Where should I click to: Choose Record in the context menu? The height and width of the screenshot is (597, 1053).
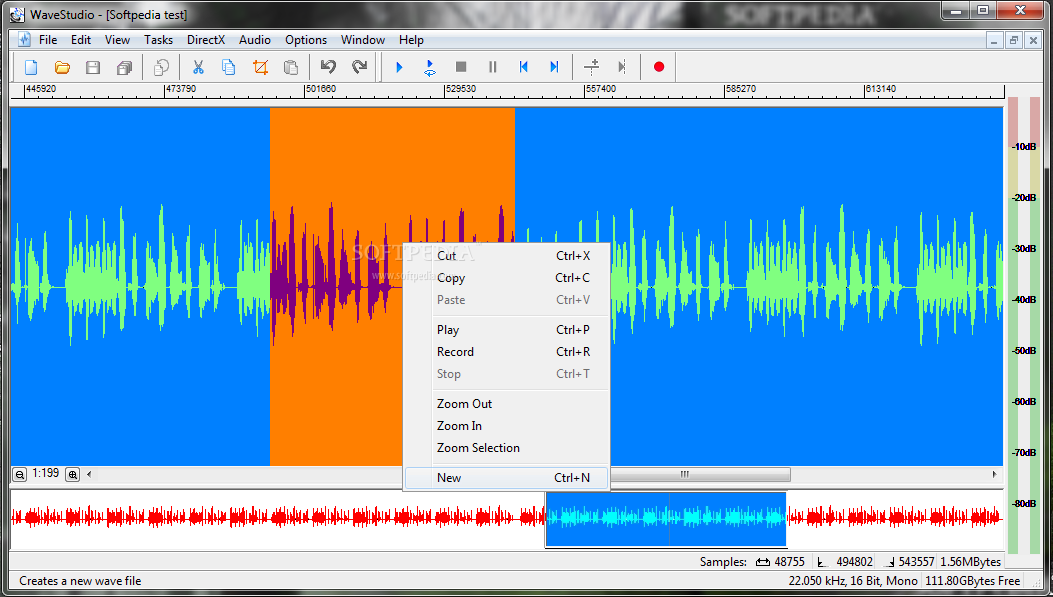pyautogui.click(x=507, y=352)
